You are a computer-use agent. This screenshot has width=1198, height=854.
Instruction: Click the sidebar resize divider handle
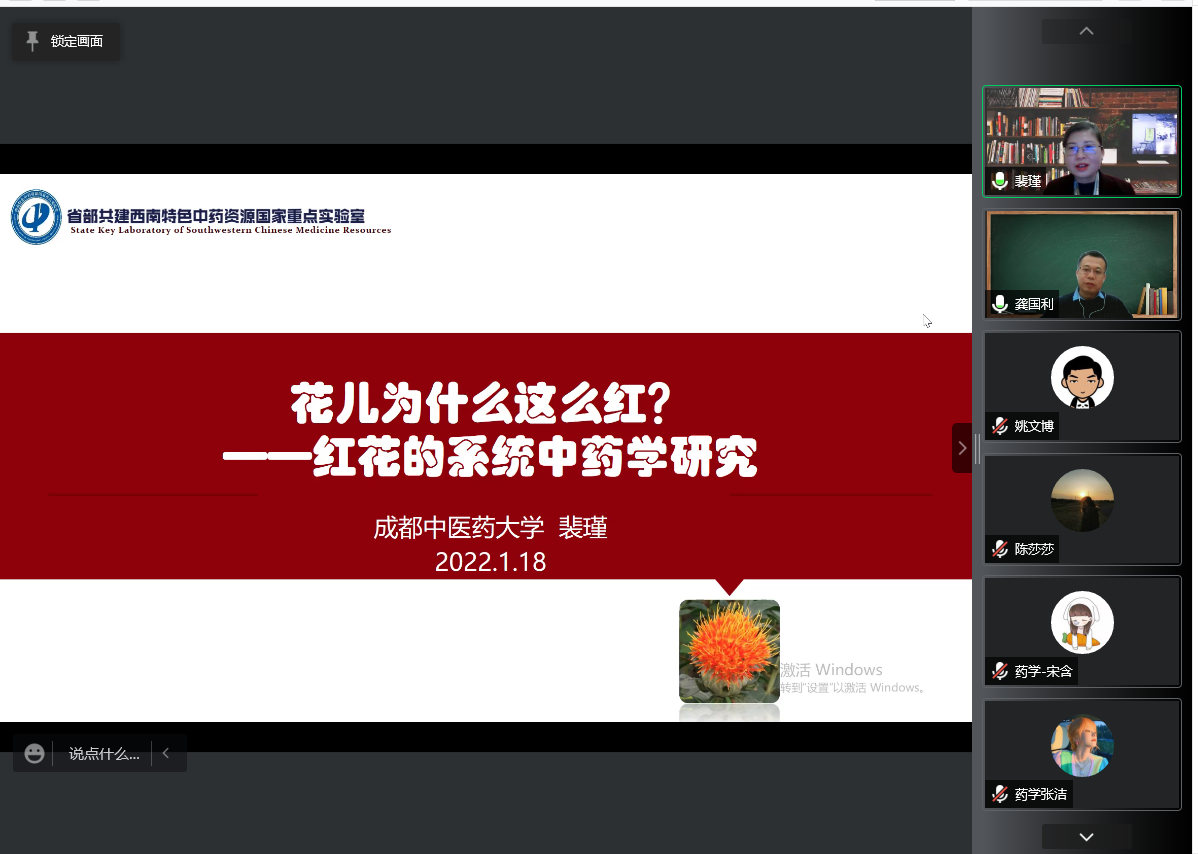(x=977, y=448)
